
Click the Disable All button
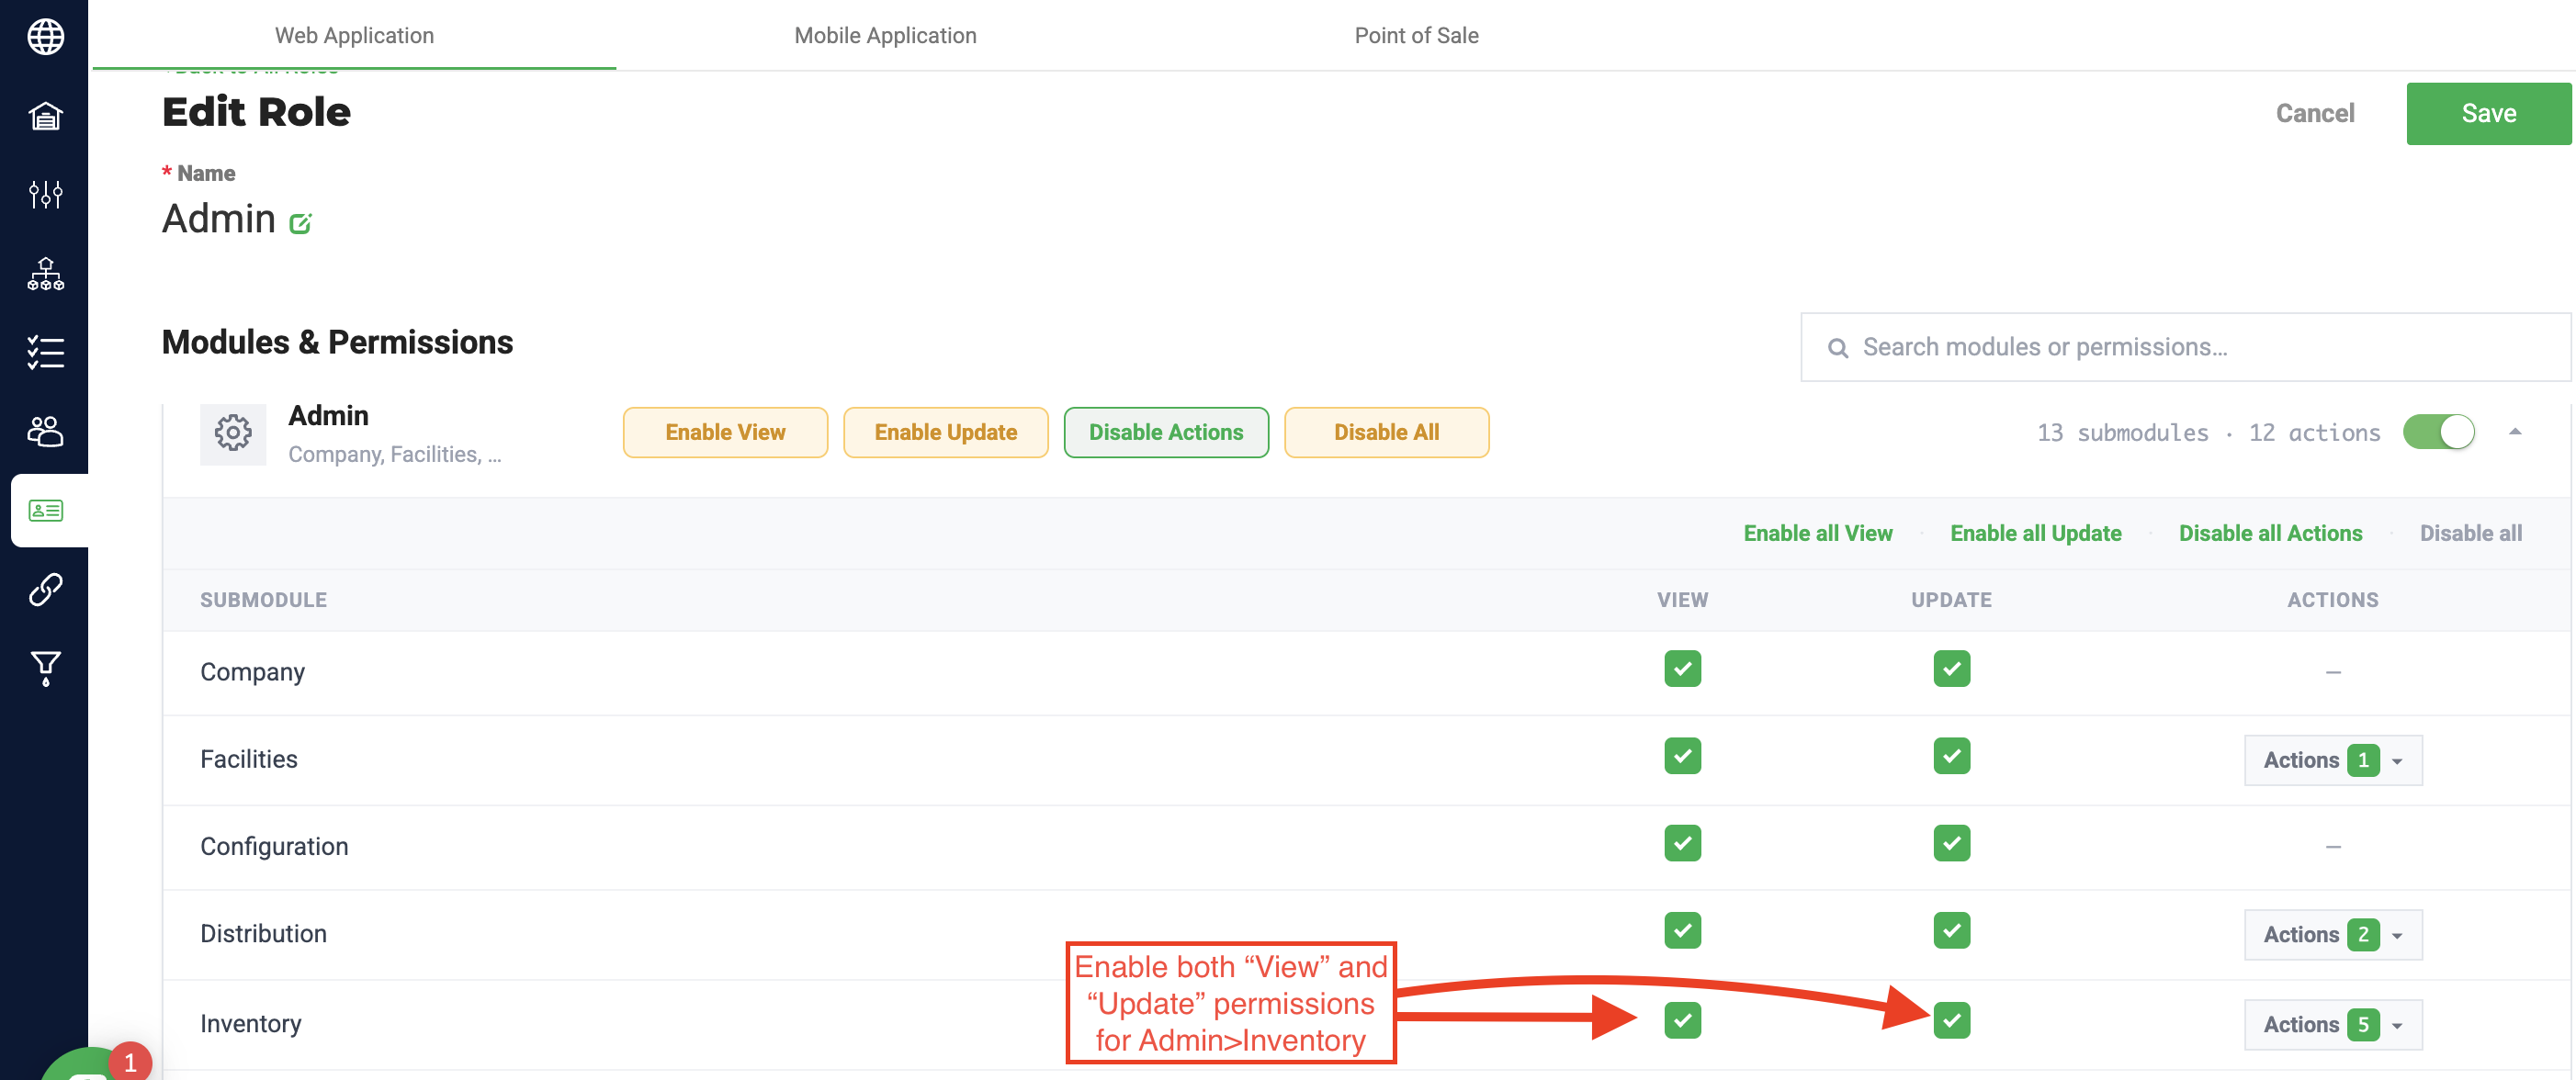pos(1386,432)
